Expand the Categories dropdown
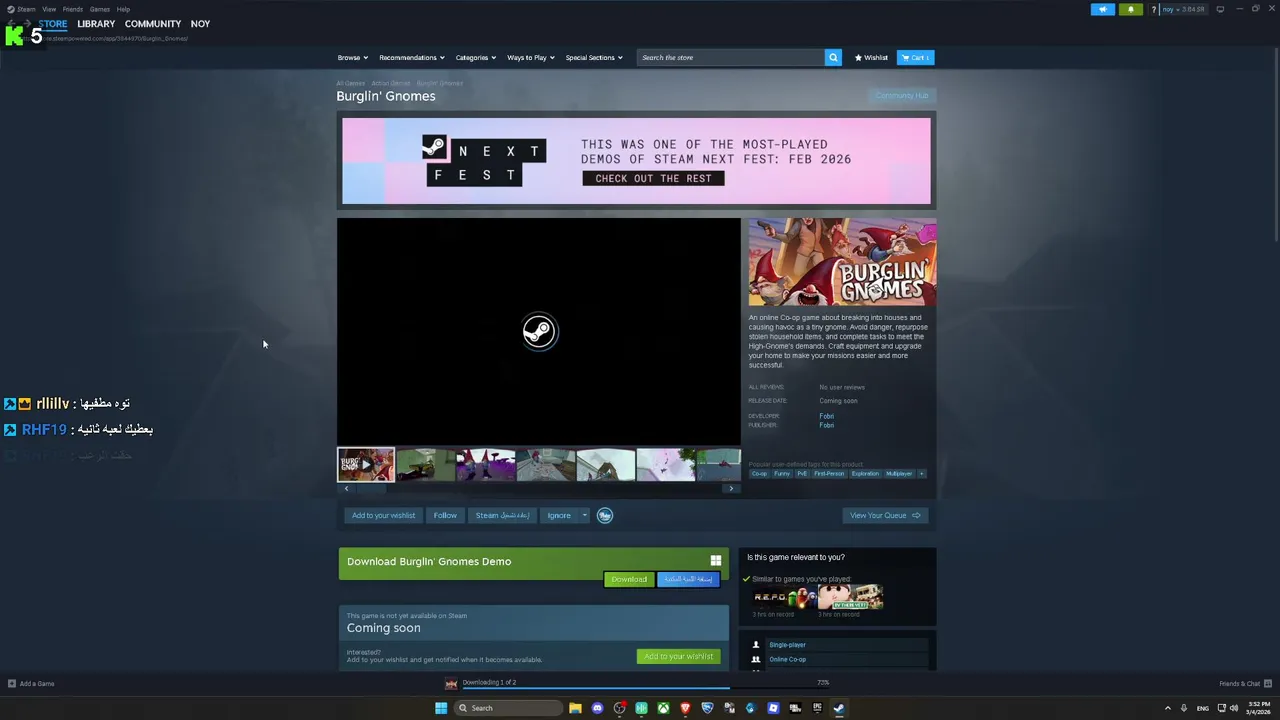This screenshot has height=720, width=1280. pyautogui.click(x=476, y=57)
